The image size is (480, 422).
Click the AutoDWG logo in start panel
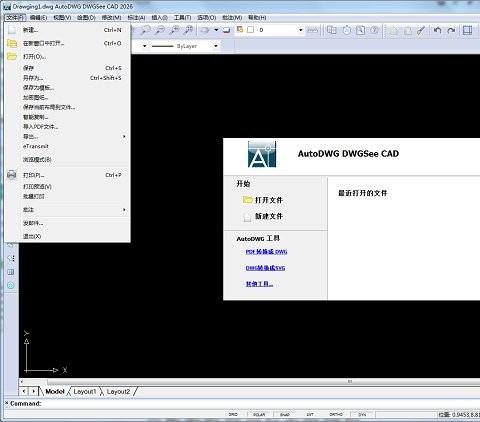262,154
